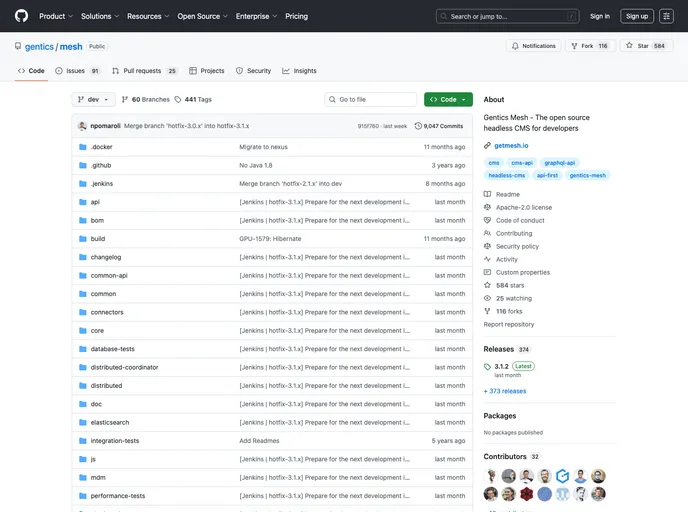The width and height of the screenshot is (688, 512).
Task: Open the api folder icon
Action: tap(82, 202)
